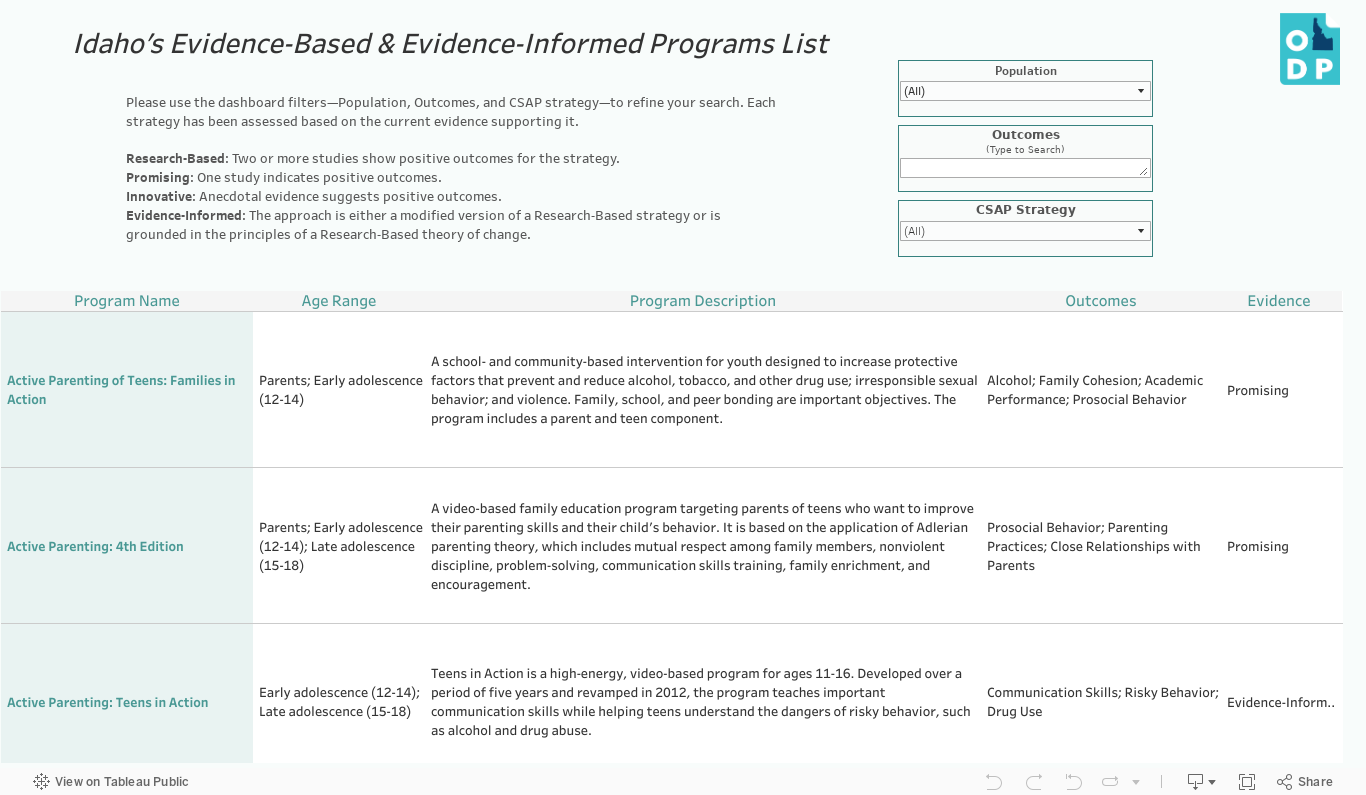Open the Download menu icon
Screen dimensions: 1366x795
[1201, 782]
